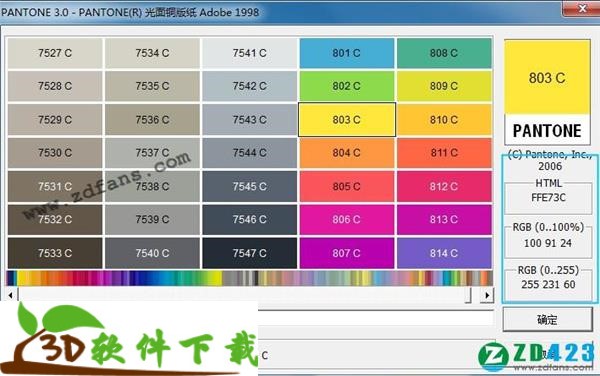Choose the 810 C orange-yellow swatch
Screen dimensions: 600x376
(444, 120)
